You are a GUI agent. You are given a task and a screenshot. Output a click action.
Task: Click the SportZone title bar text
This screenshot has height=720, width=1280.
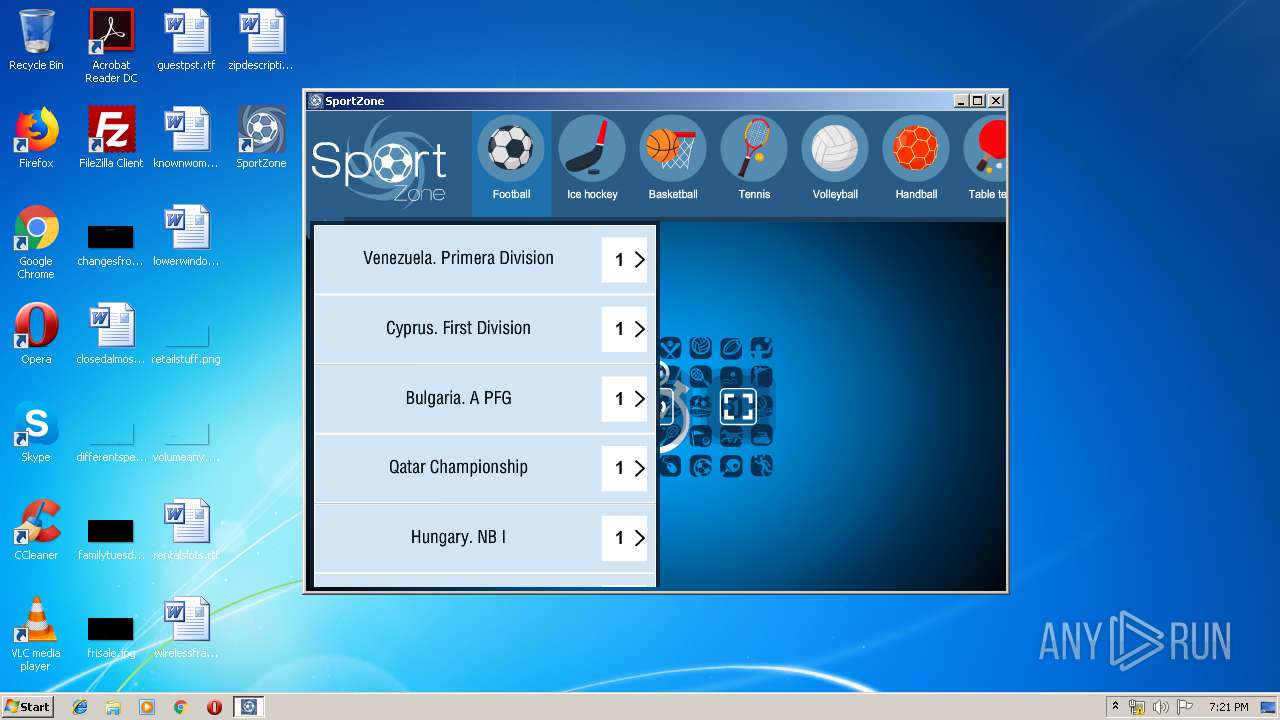(x=355, y=101)
